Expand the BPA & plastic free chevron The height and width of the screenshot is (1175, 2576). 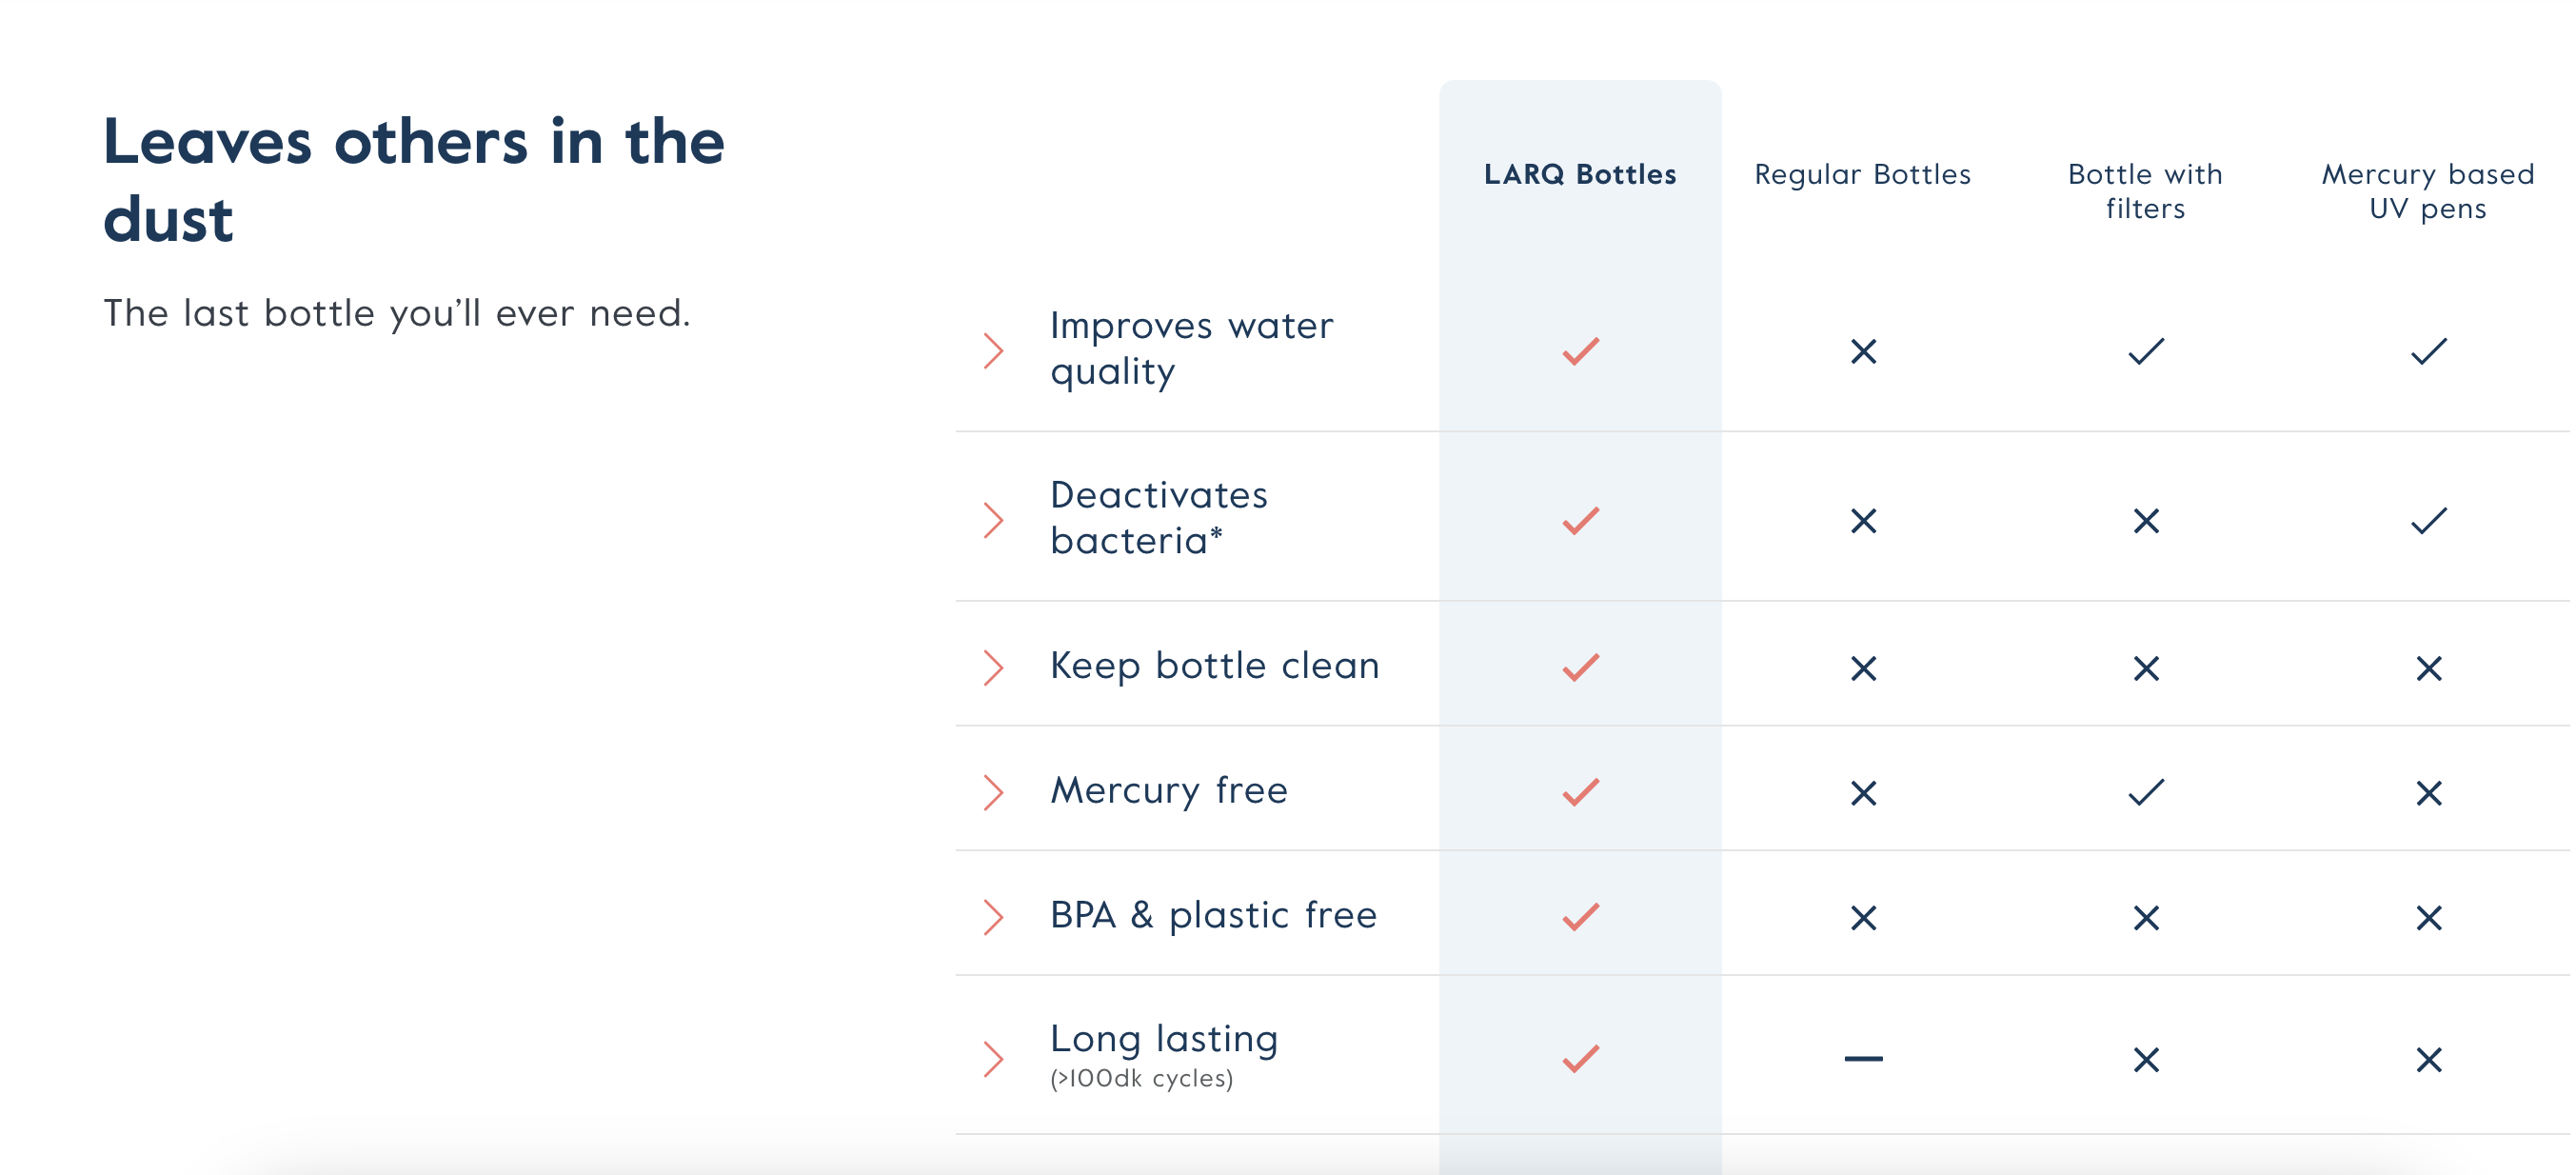pos(993,917)
